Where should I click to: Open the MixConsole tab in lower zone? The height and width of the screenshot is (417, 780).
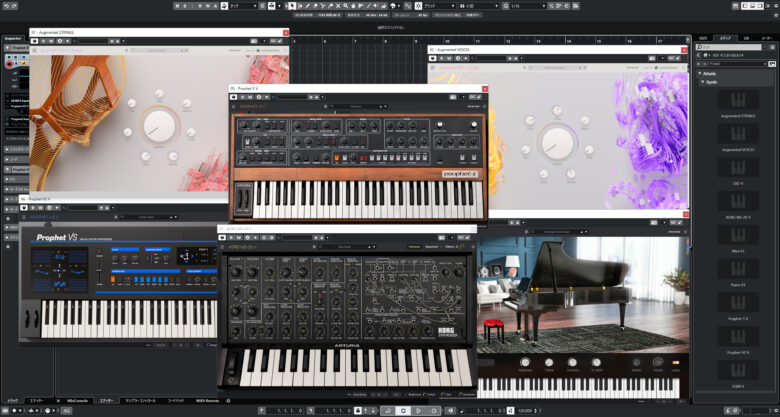78,400
